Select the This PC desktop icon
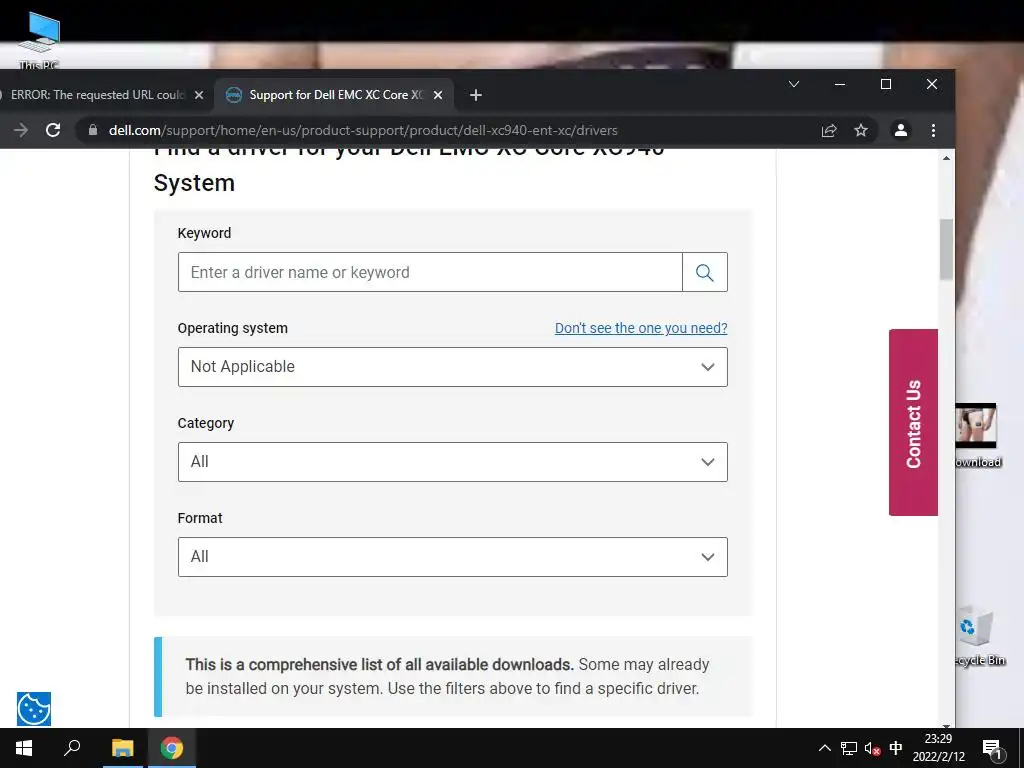This screenshot has height=768, width=1024. 39,40
